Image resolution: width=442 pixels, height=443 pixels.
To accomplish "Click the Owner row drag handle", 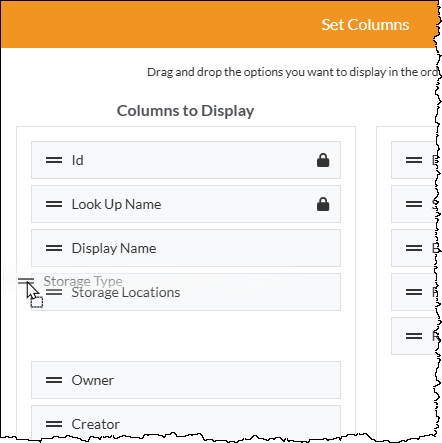I will click(54, 380).
